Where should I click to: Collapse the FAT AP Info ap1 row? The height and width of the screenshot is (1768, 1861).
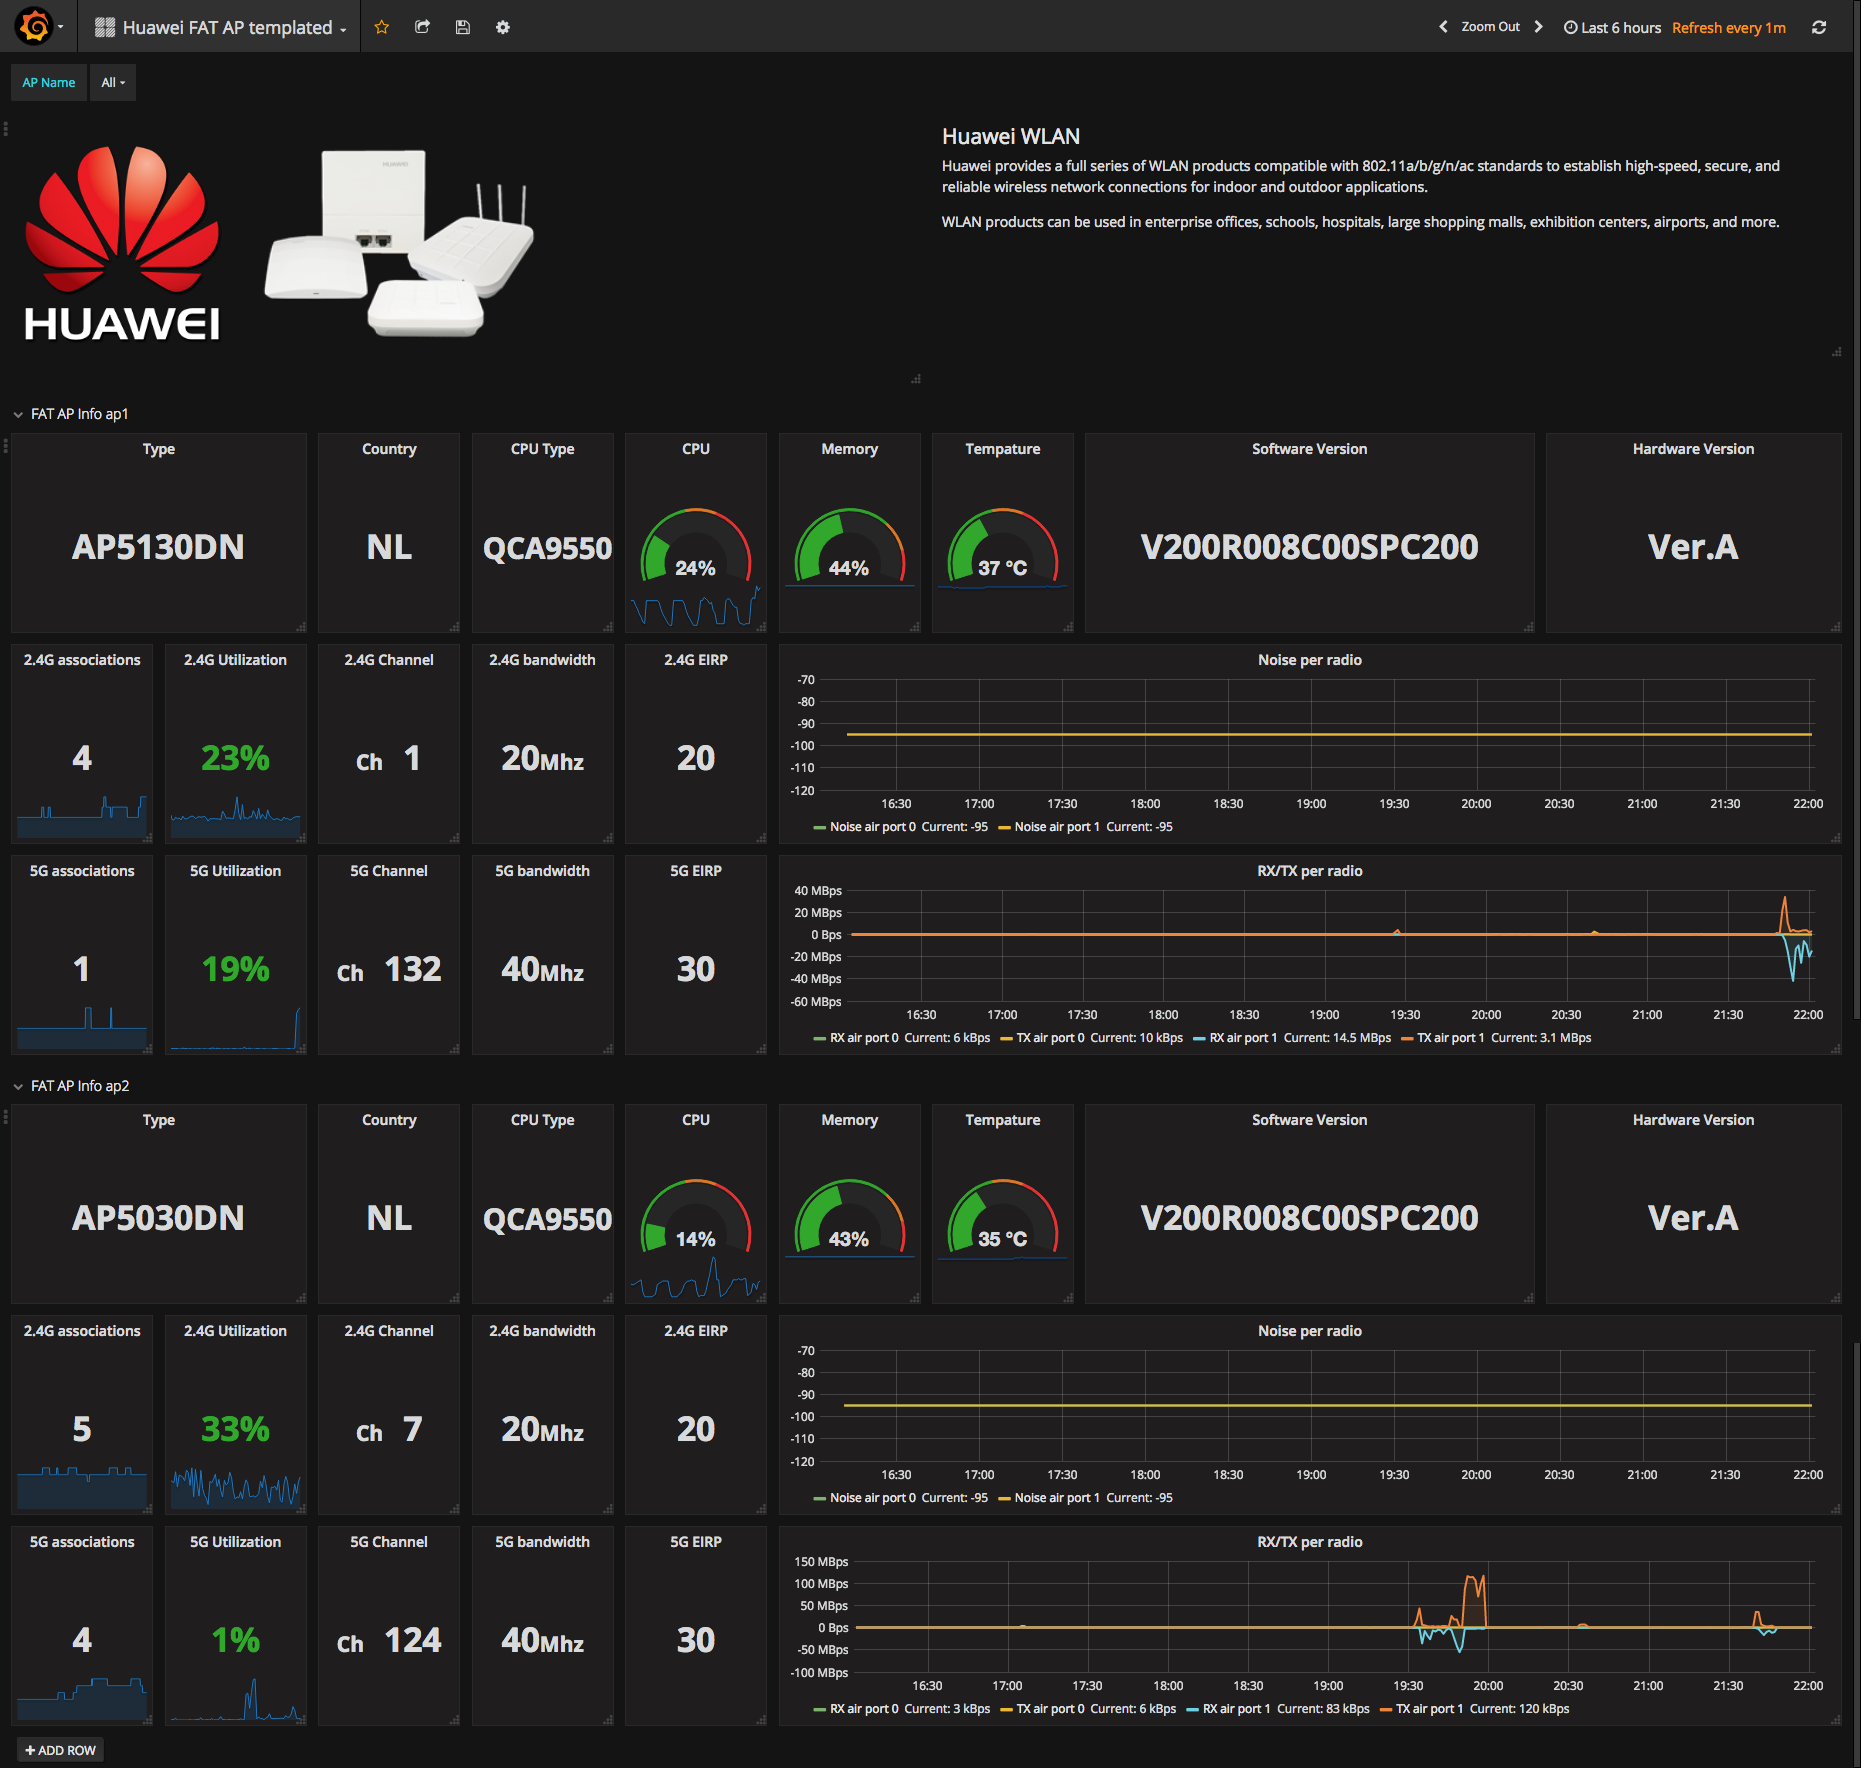pos(71,414)
